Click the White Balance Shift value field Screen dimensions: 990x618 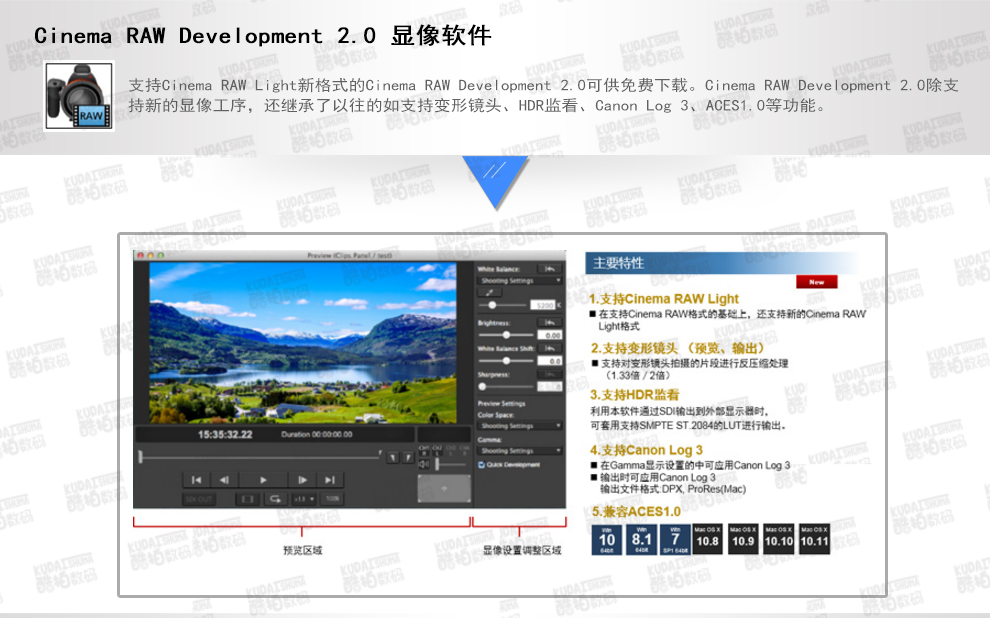(550, 361)
